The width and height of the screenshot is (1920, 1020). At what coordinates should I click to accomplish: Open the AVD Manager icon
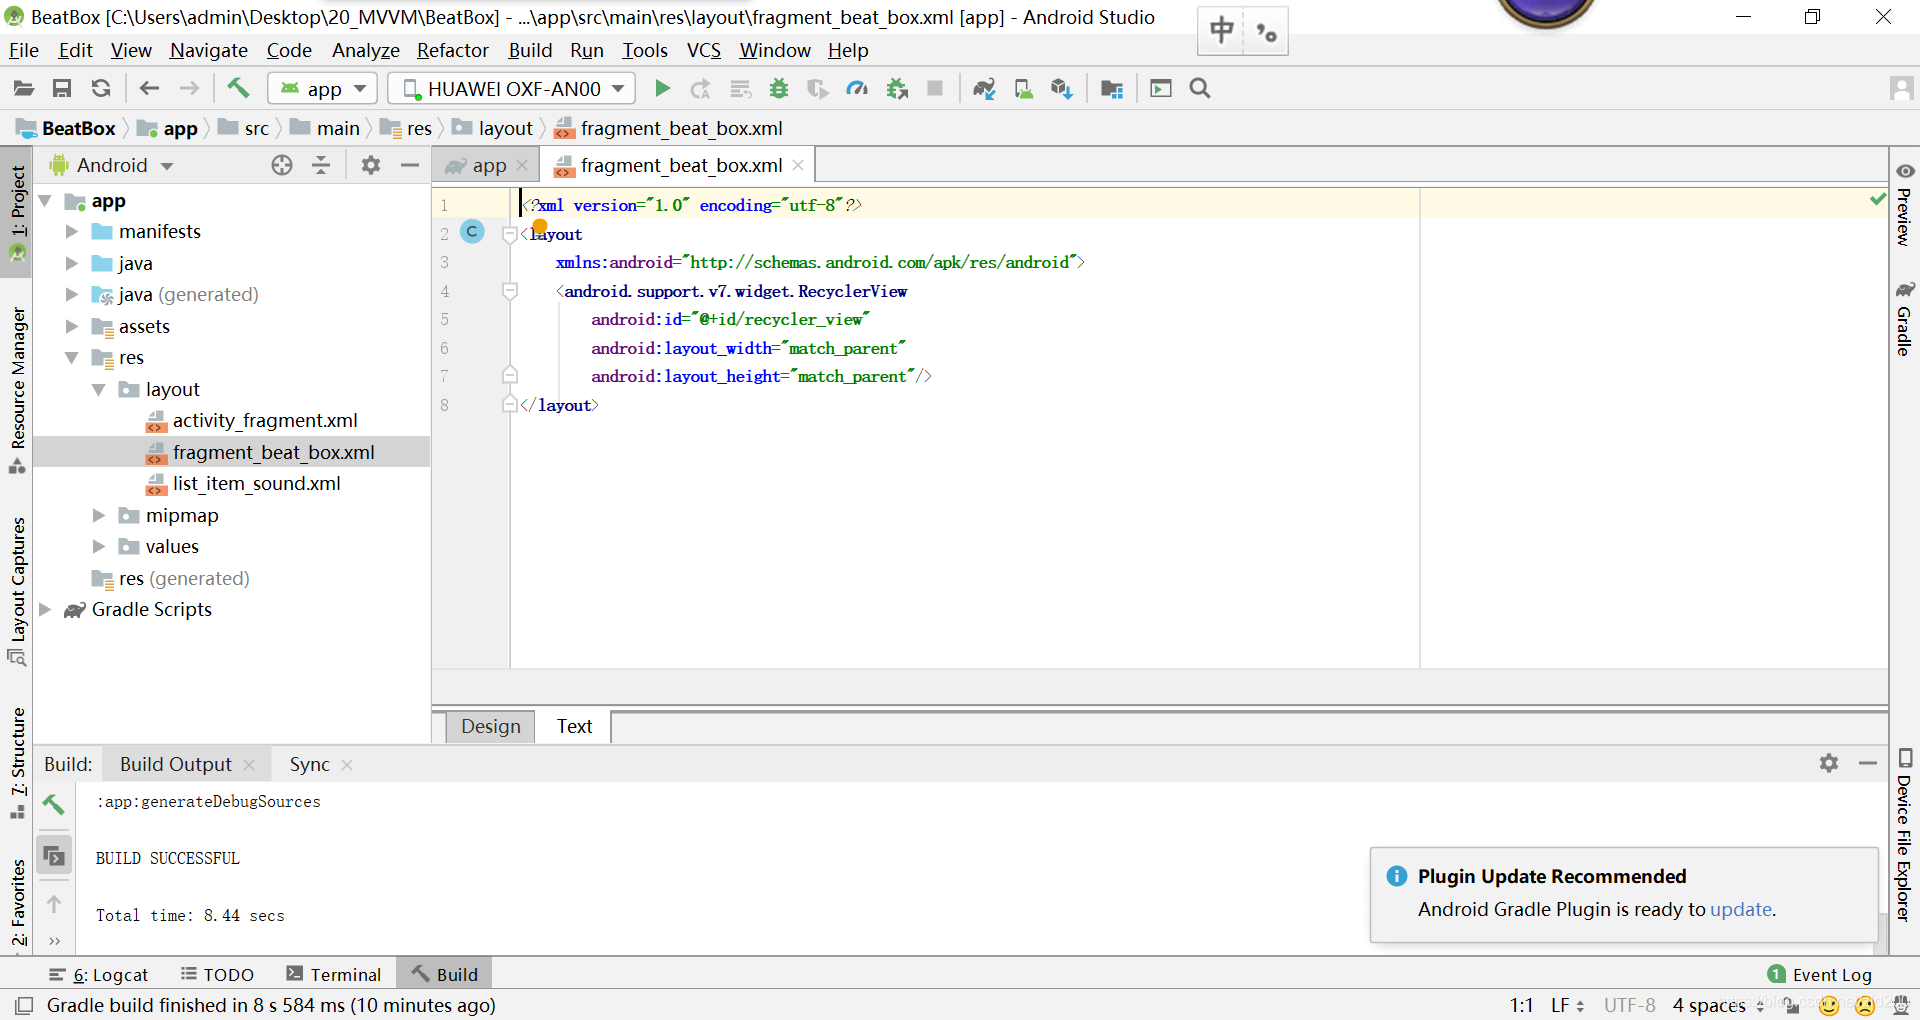click(x=1023, y=89)
